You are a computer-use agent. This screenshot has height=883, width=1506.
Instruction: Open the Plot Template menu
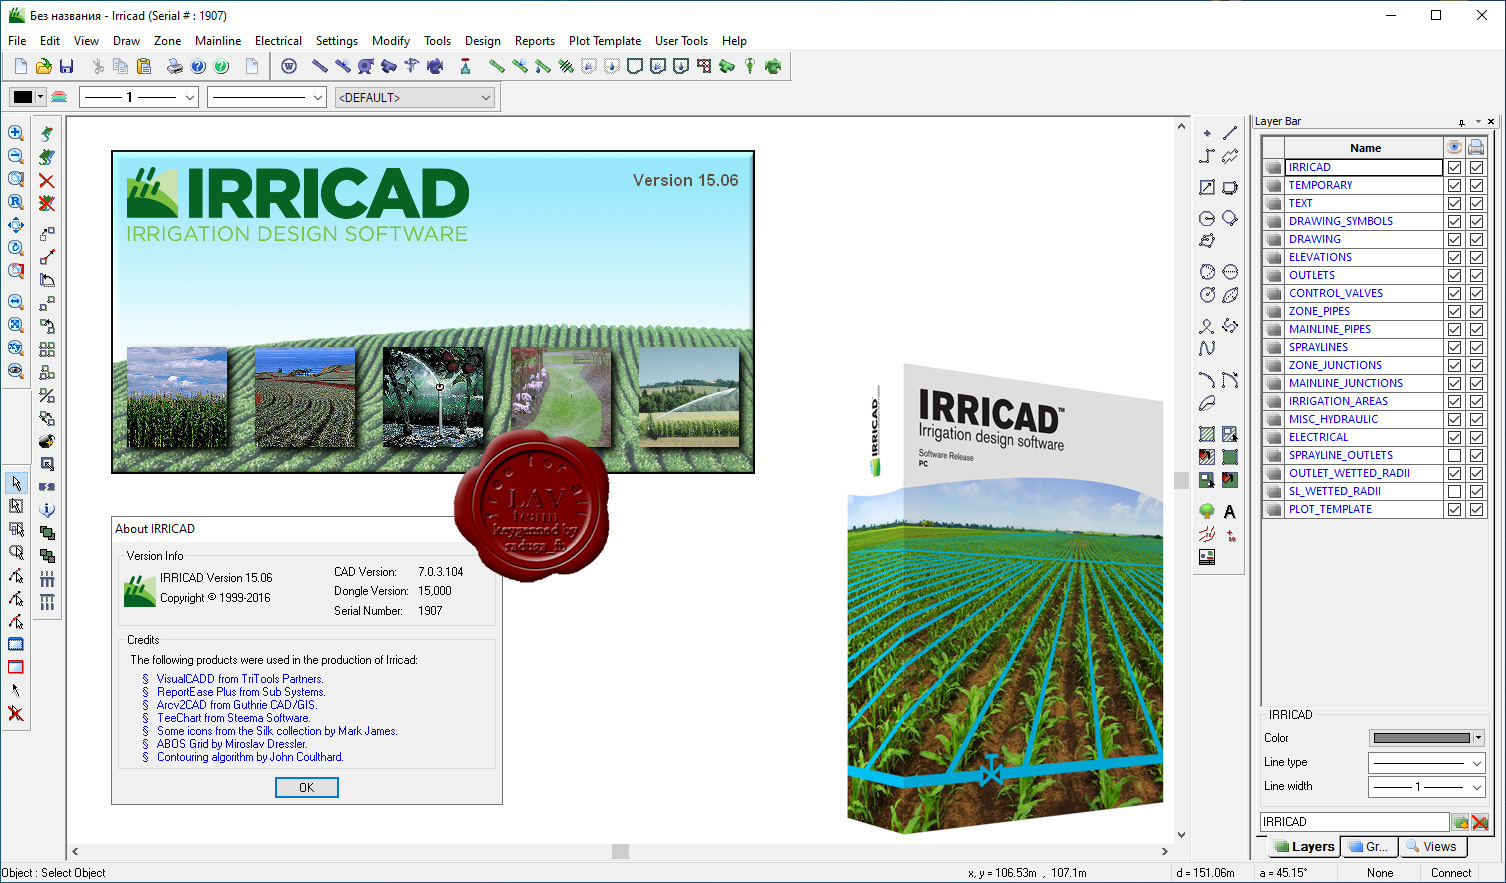(605, 41)
